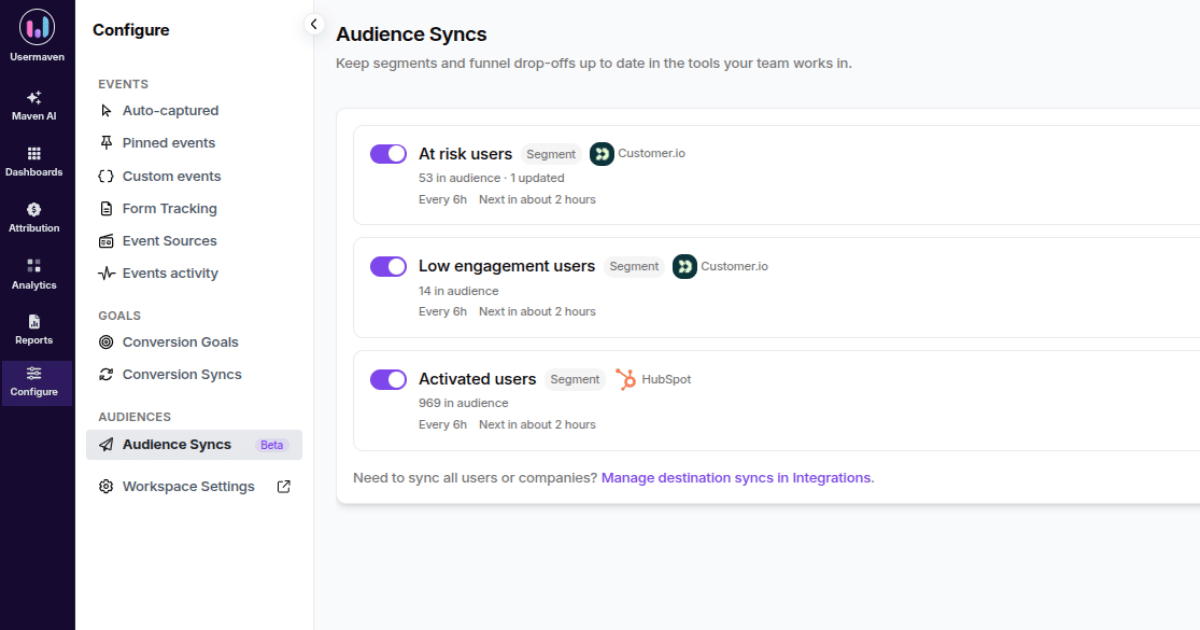Open Reports document icon
Viewport: 1200px width, 630px height.
click(34, 321)
